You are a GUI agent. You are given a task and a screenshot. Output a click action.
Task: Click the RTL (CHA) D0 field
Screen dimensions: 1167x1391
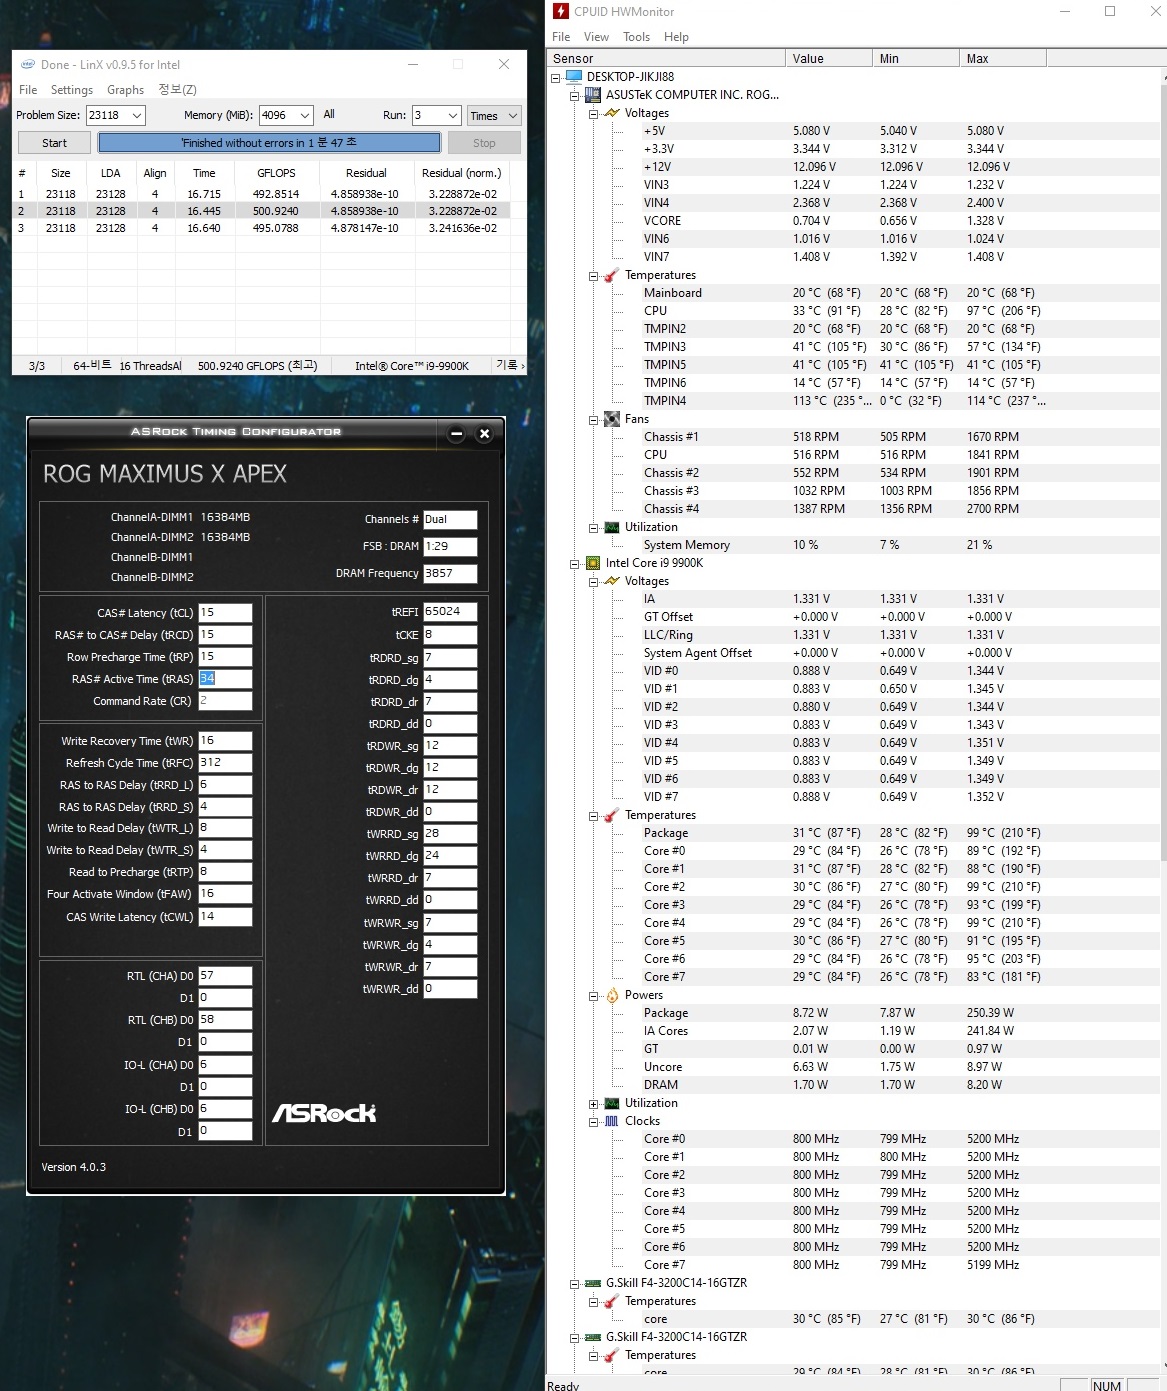point(225,975)
